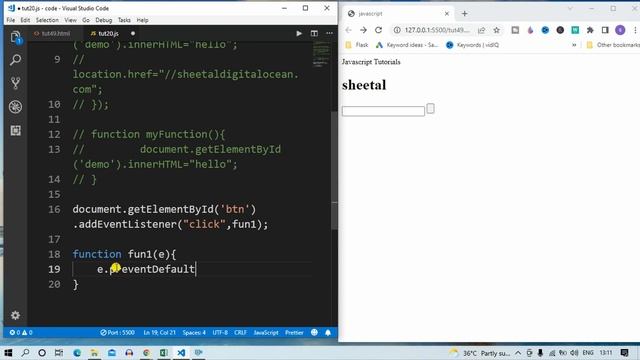Split the editor with the split icon

[x=314, y=33]
